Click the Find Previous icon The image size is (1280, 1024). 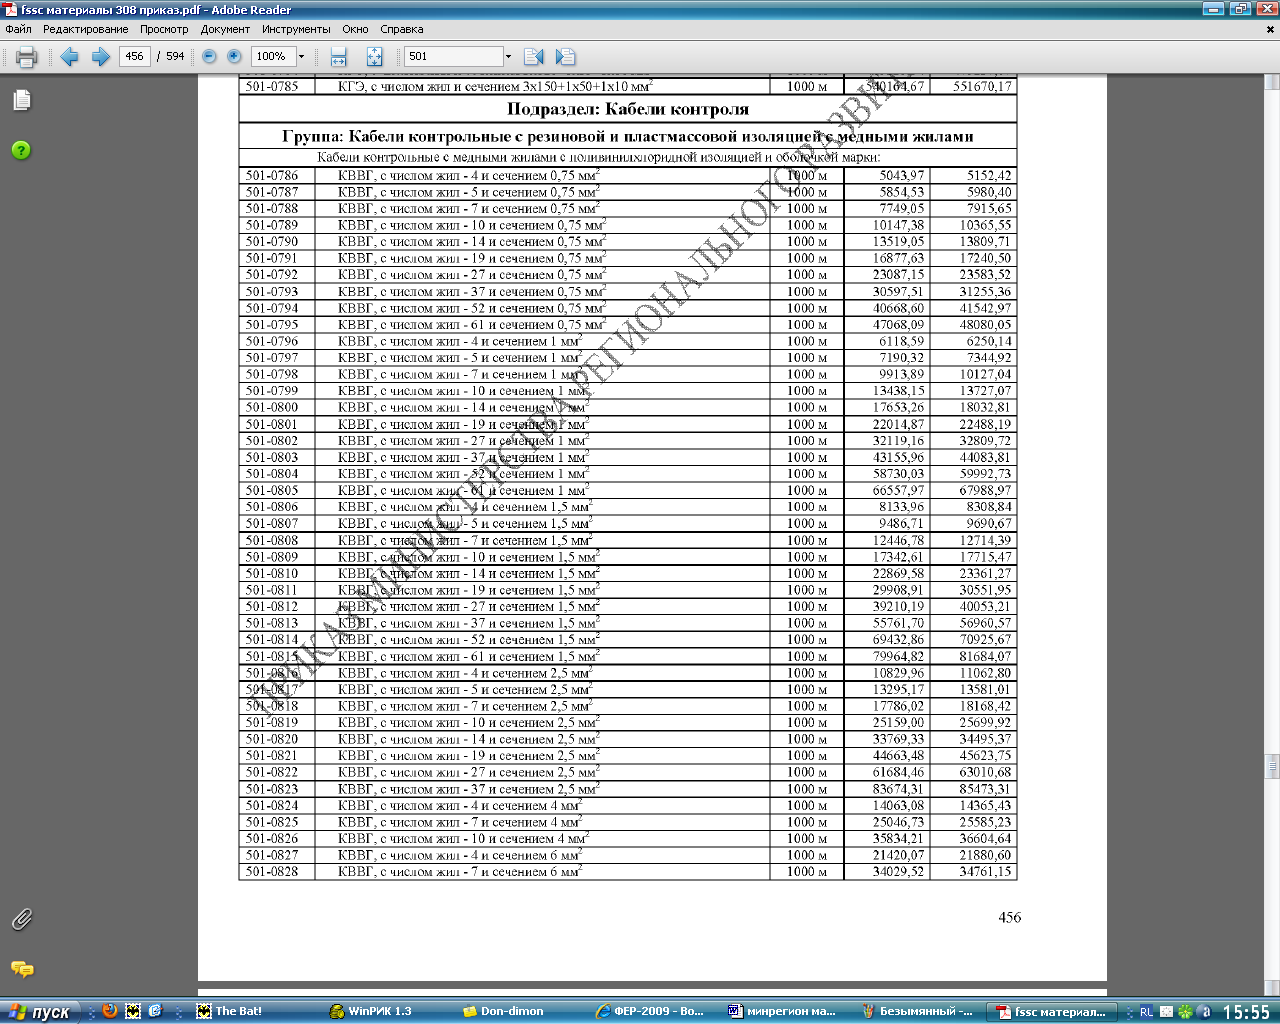tap(533, 57)
